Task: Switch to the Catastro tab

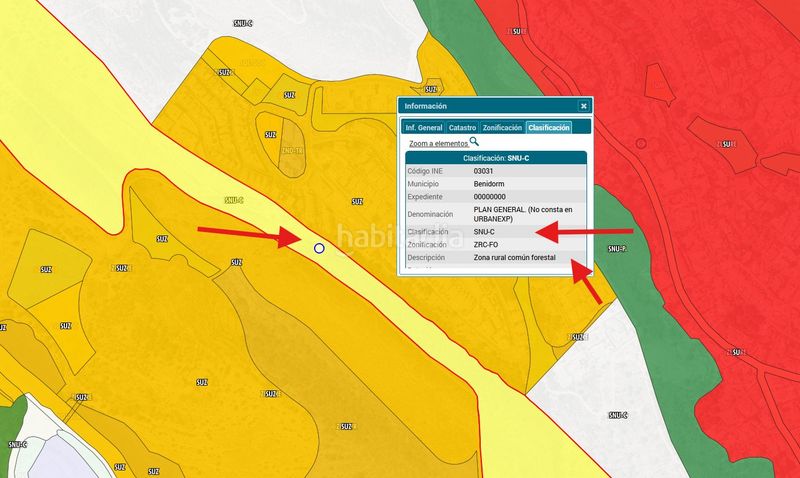Action: (462, 128)
